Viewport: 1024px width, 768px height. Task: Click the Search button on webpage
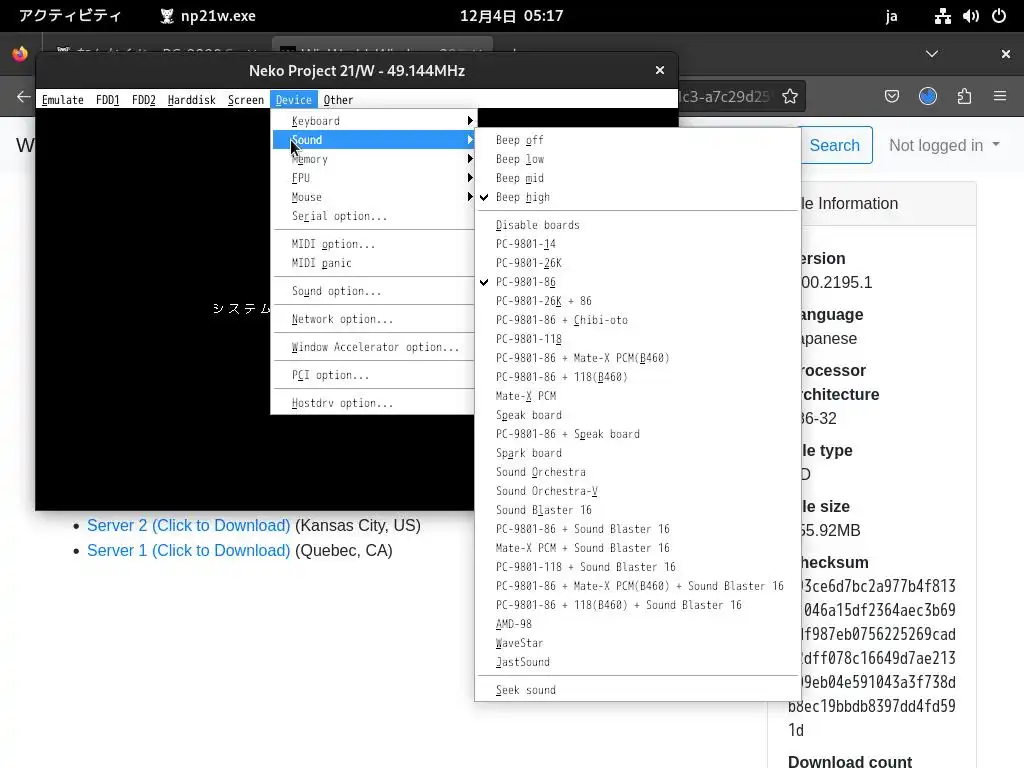click(x=835, y=145)
